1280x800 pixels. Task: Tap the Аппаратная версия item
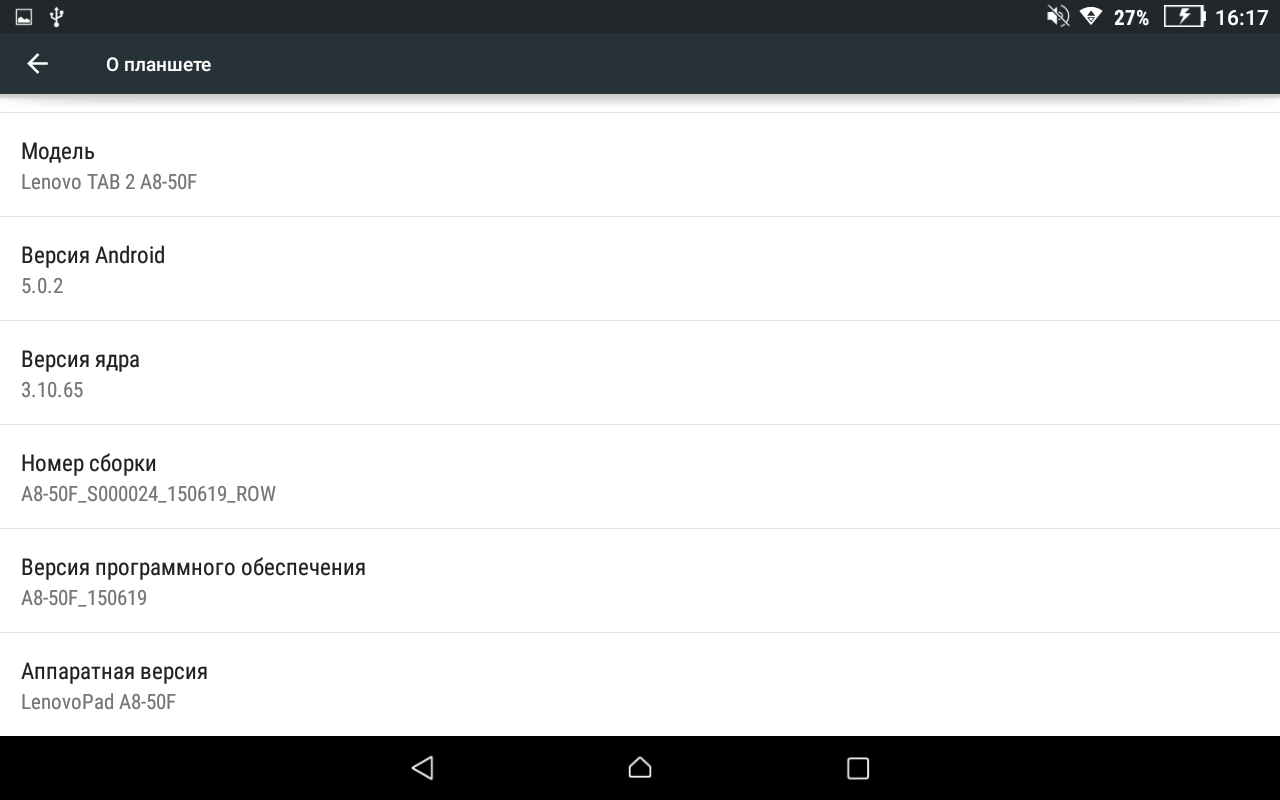[x=640, y=685]
